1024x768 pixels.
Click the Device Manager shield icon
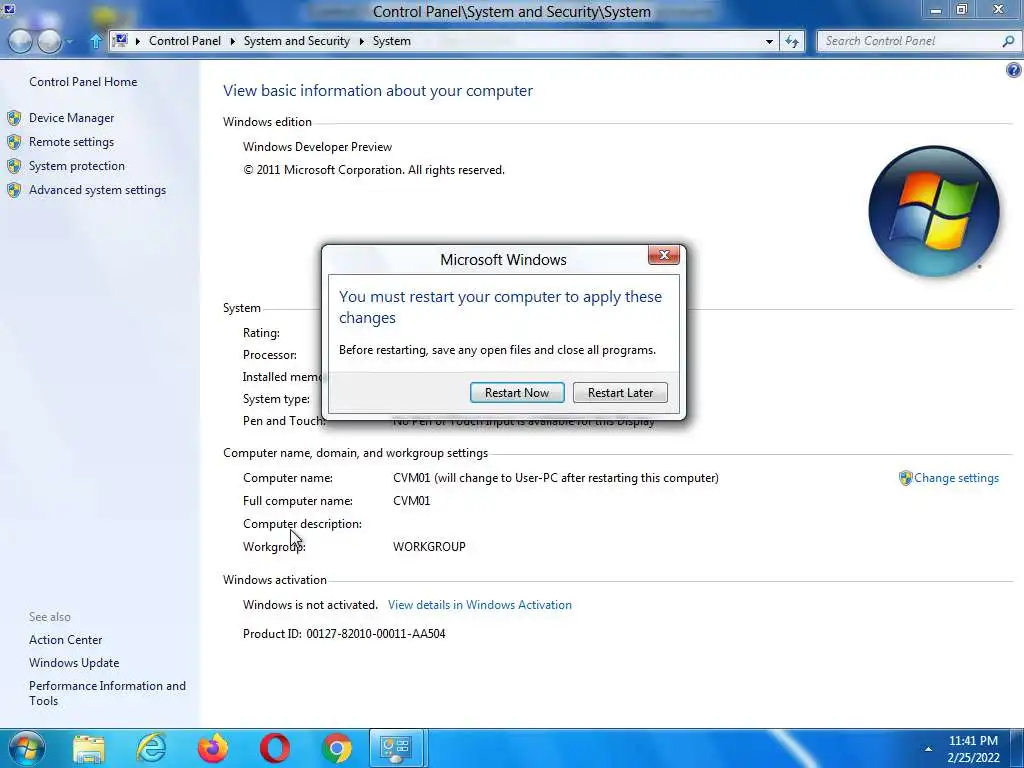[x=14, y=118]
